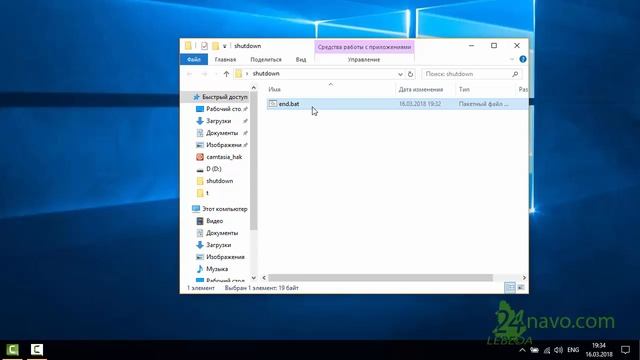Refresh the shutdown folder view
Viewport: 640px width, 360px height.
(x=410, y=74)
